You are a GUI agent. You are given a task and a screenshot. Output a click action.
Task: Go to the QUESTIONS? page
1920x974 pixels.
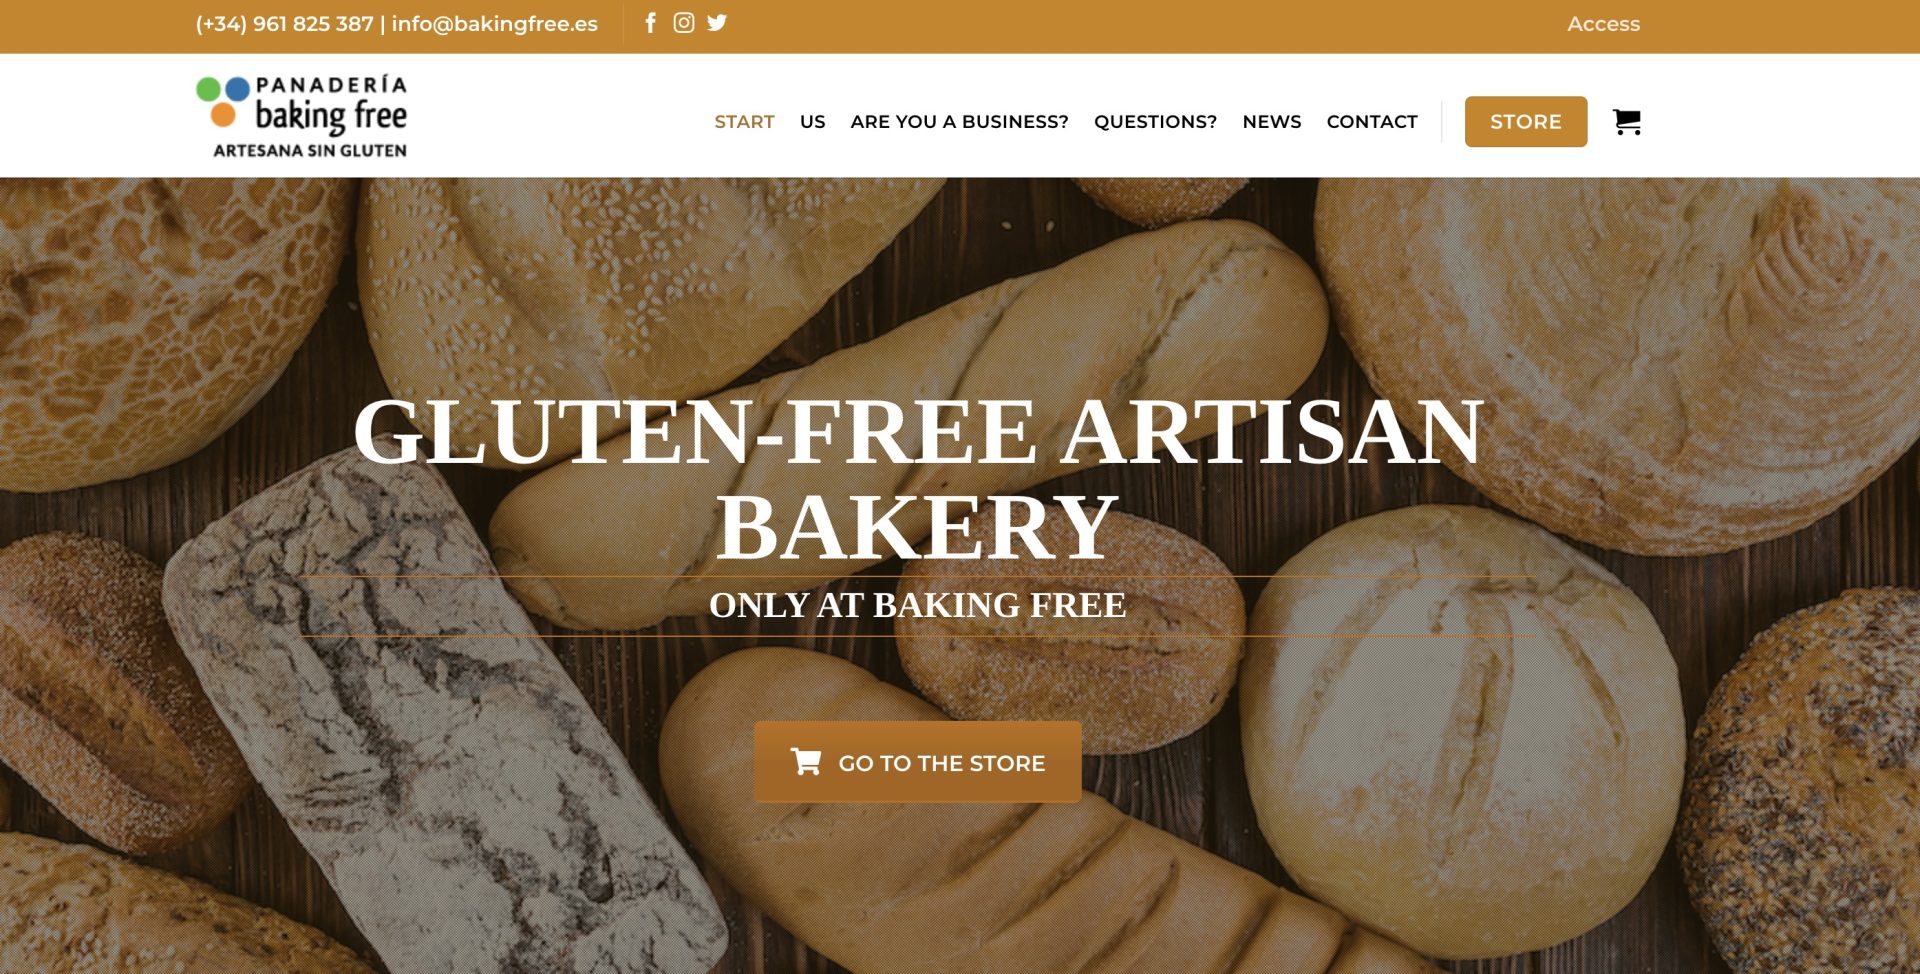1155,122
